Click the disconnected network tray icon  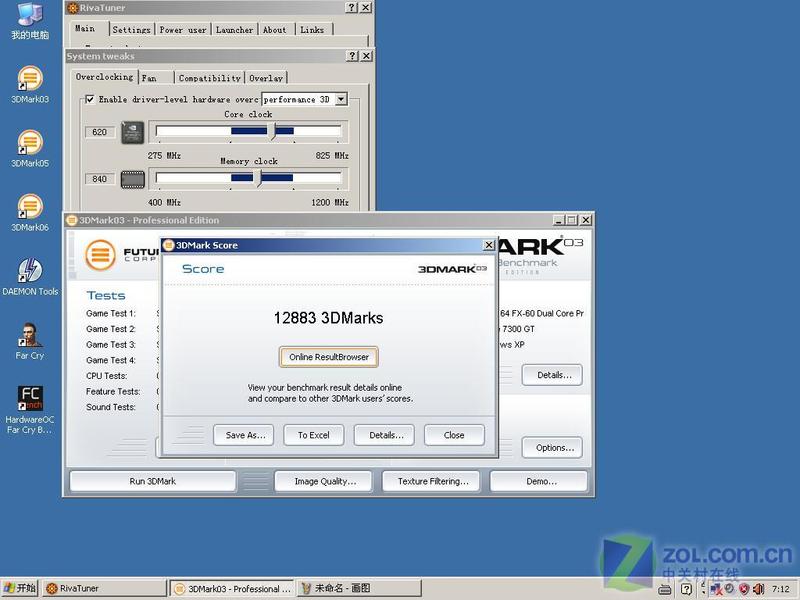[x=716, y=589]
